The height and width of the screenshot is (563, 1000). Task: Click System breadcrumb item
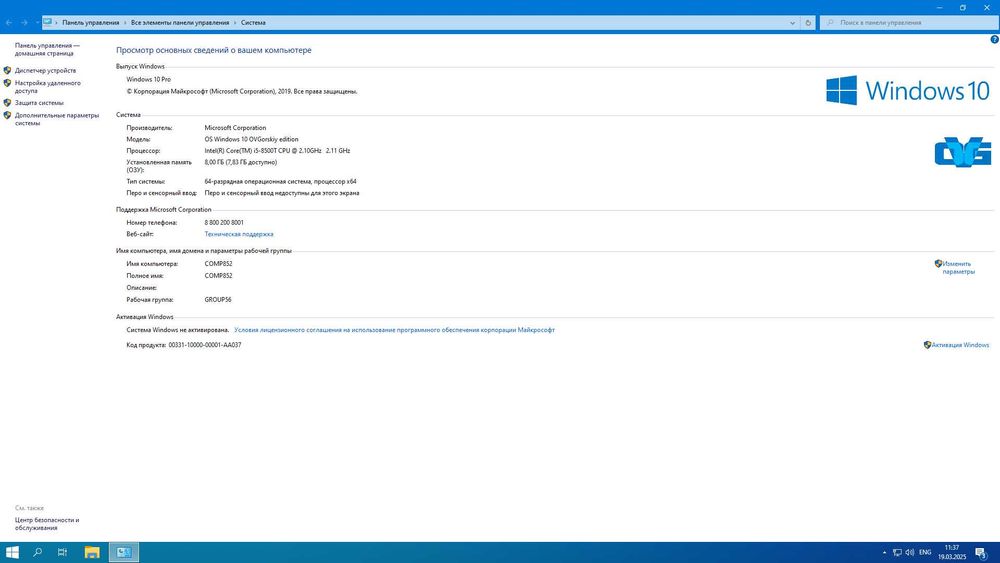pyautogui.click(x=253, y=22)
